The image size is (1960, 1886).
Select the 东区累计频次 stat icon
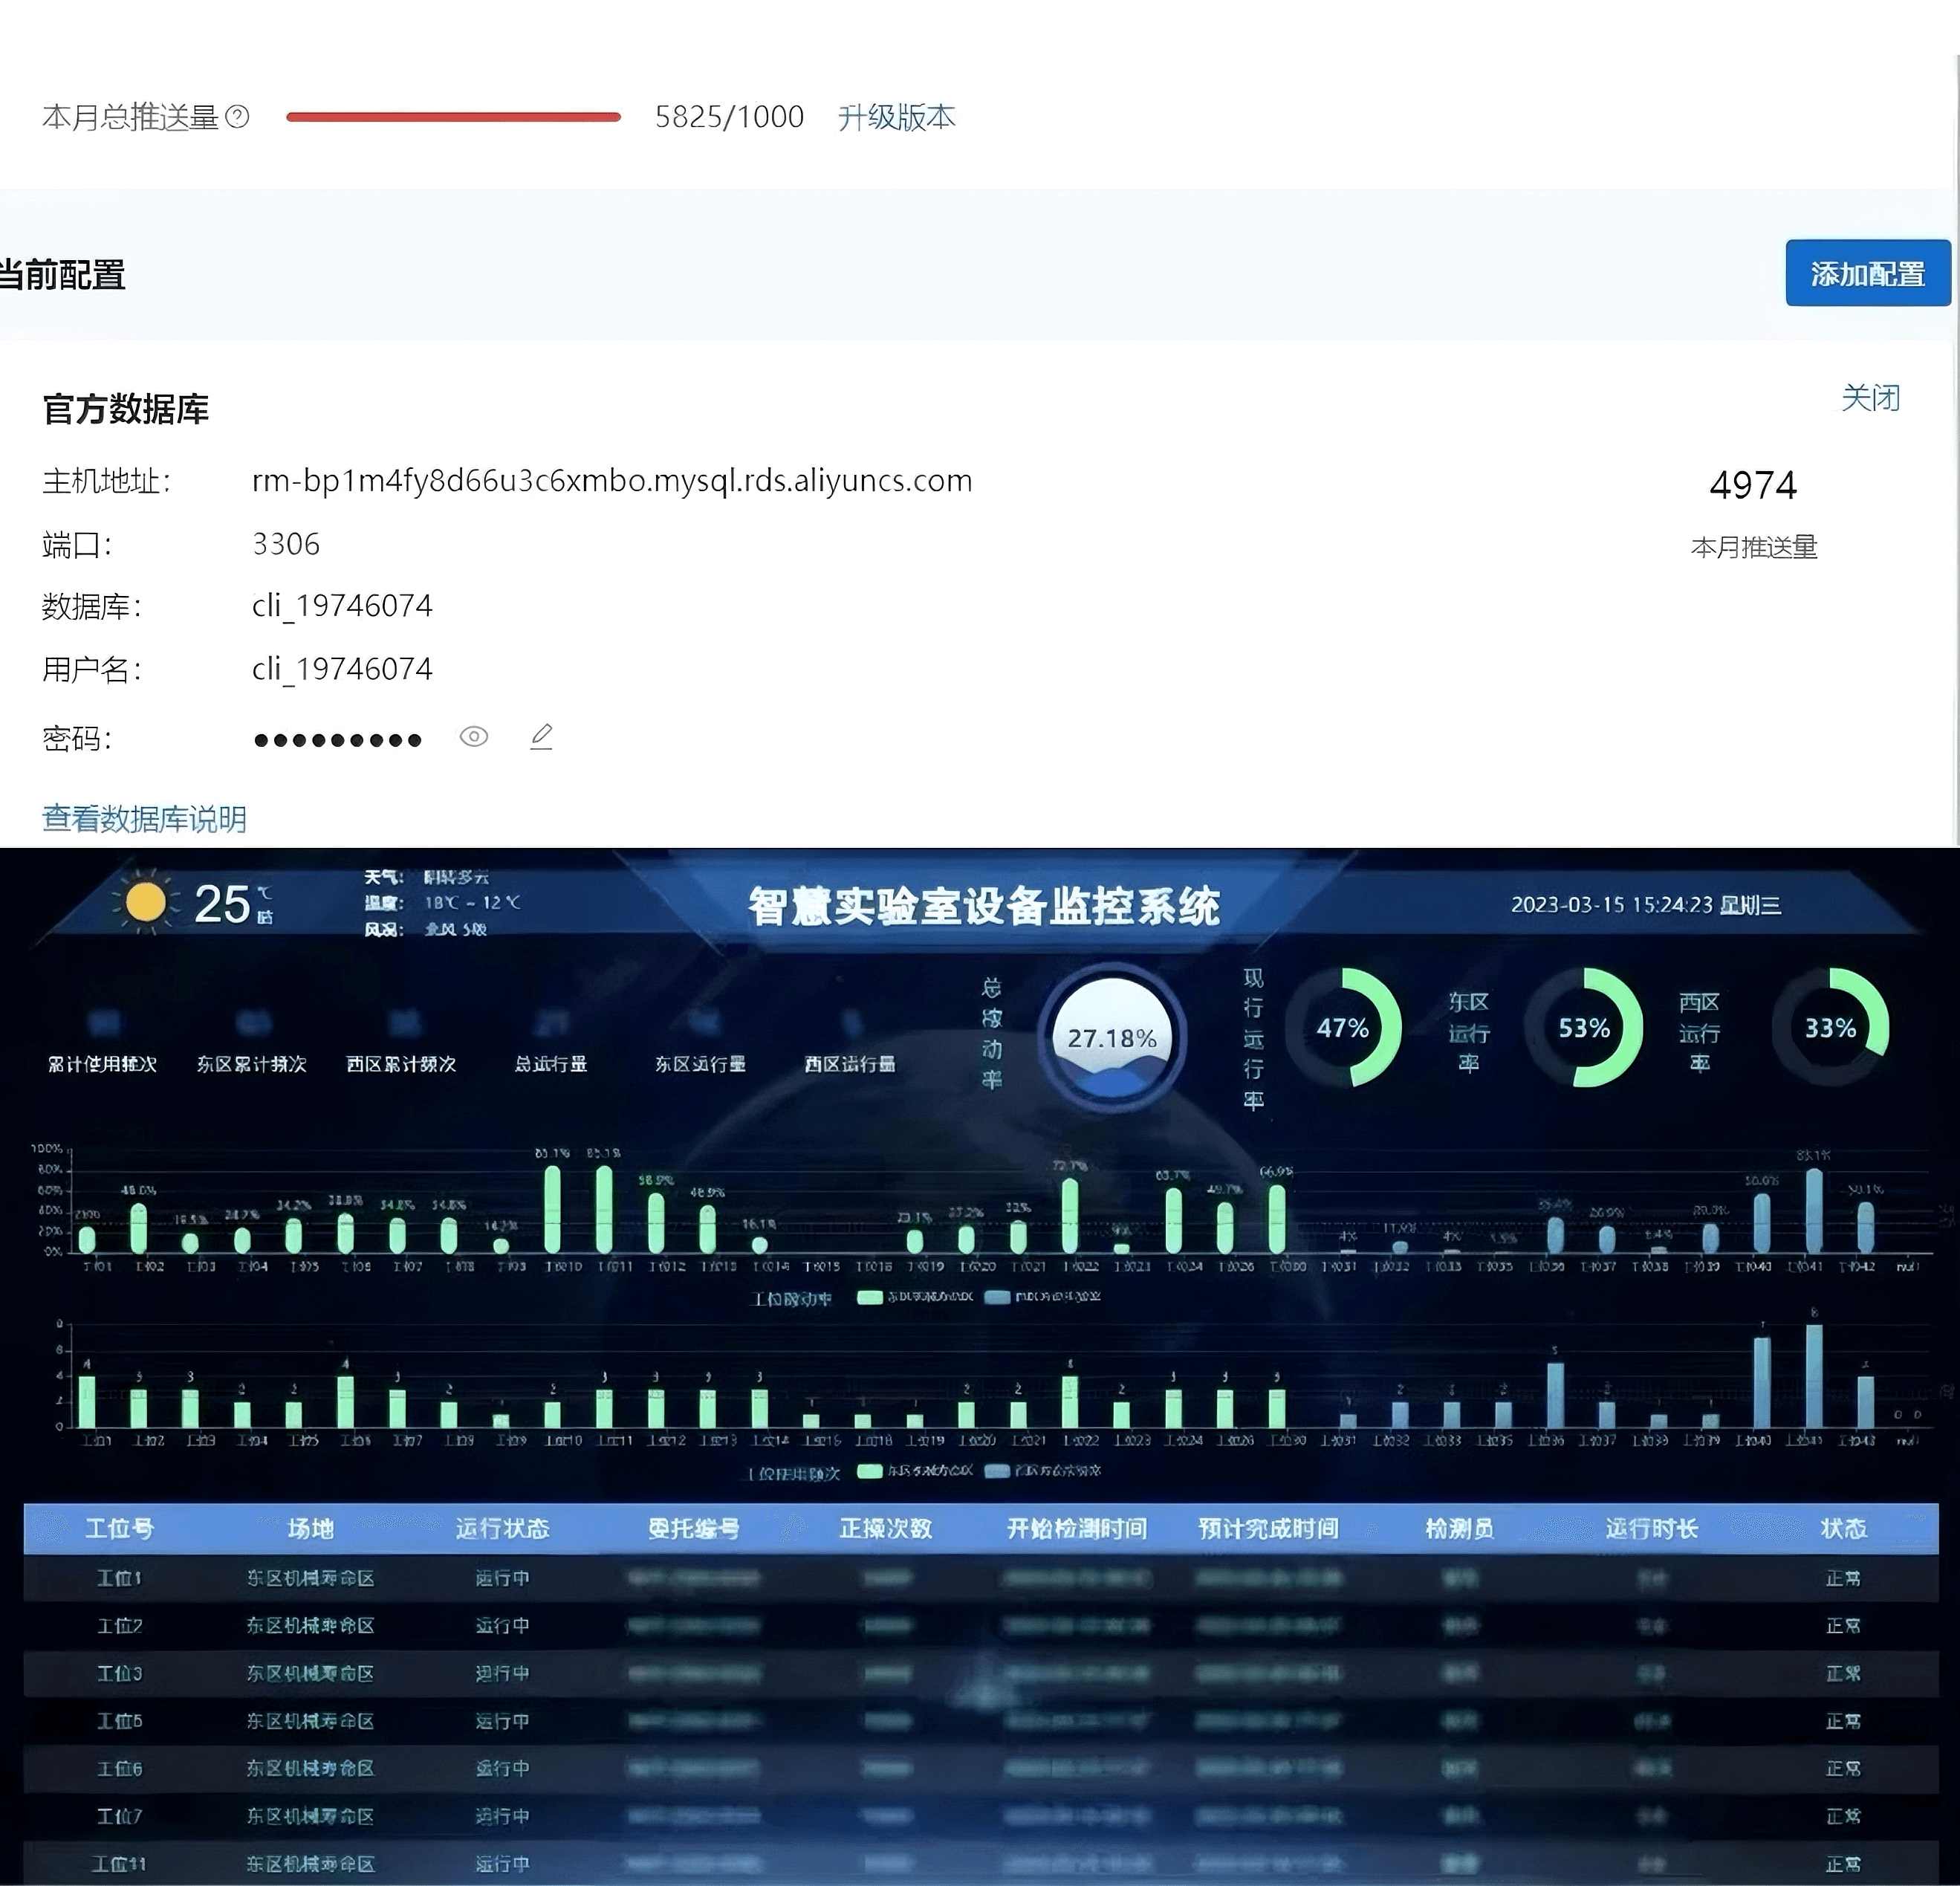253,1022
